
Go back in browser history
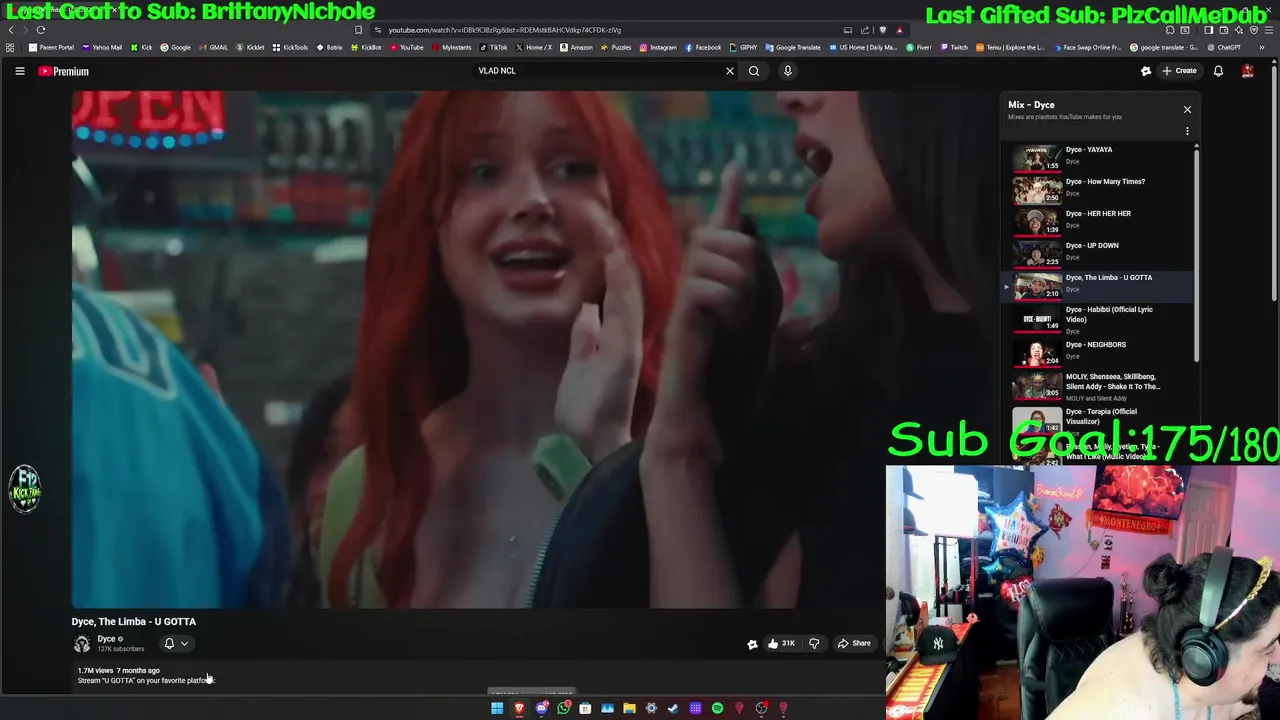pyautogui.click(x=11, y=30)
